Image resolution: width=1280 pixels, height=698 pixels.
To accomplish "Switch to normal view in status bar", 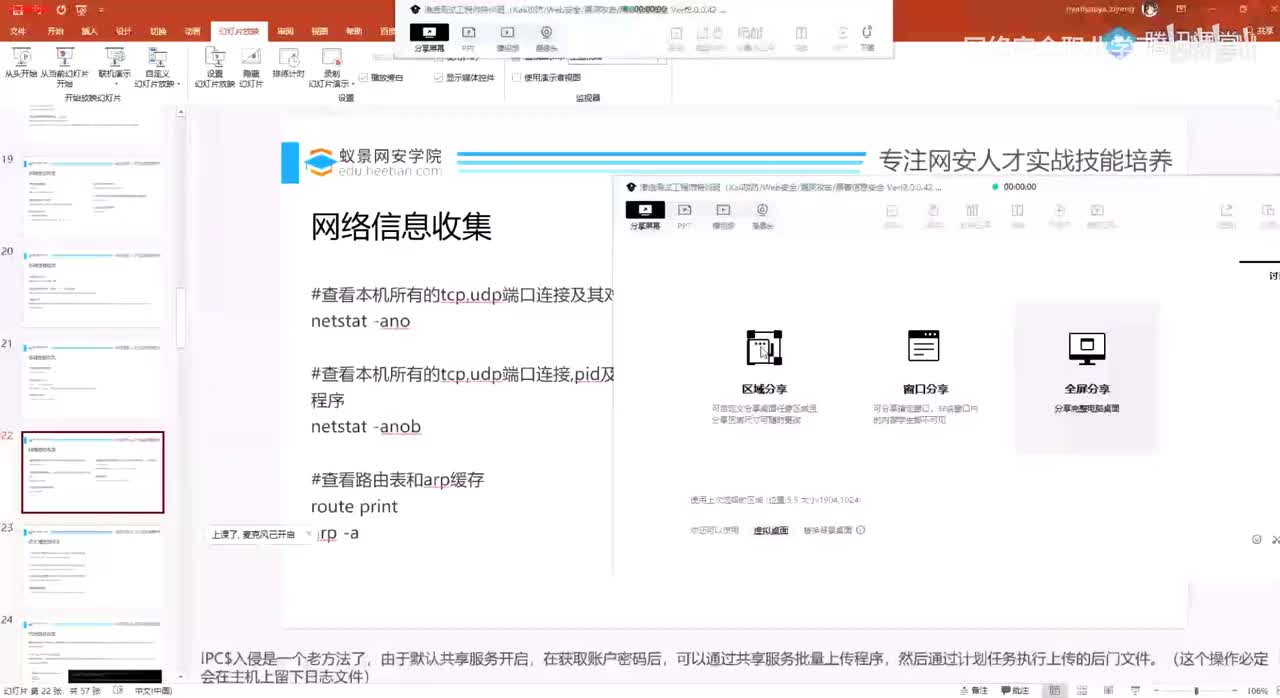I will click(x=1054, y=691).
